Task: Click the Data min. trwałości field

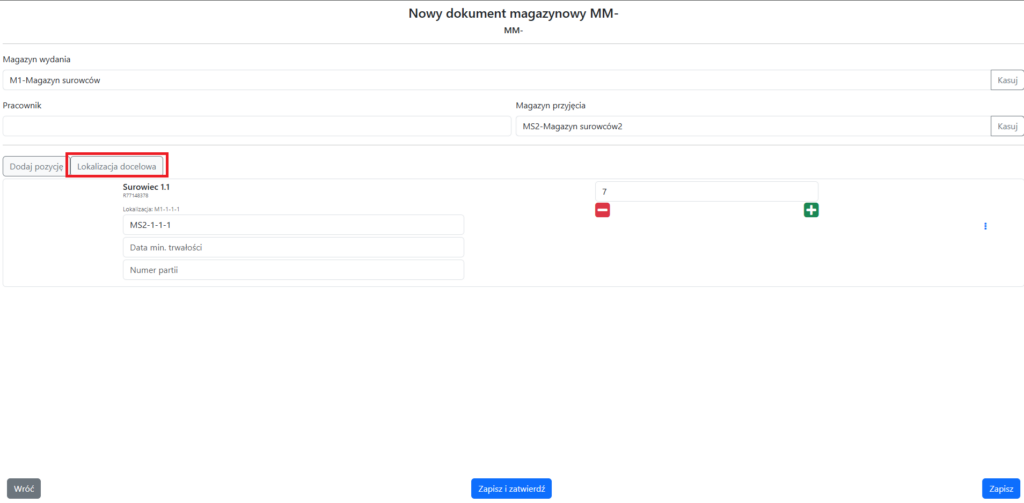Action: [293, 247]
